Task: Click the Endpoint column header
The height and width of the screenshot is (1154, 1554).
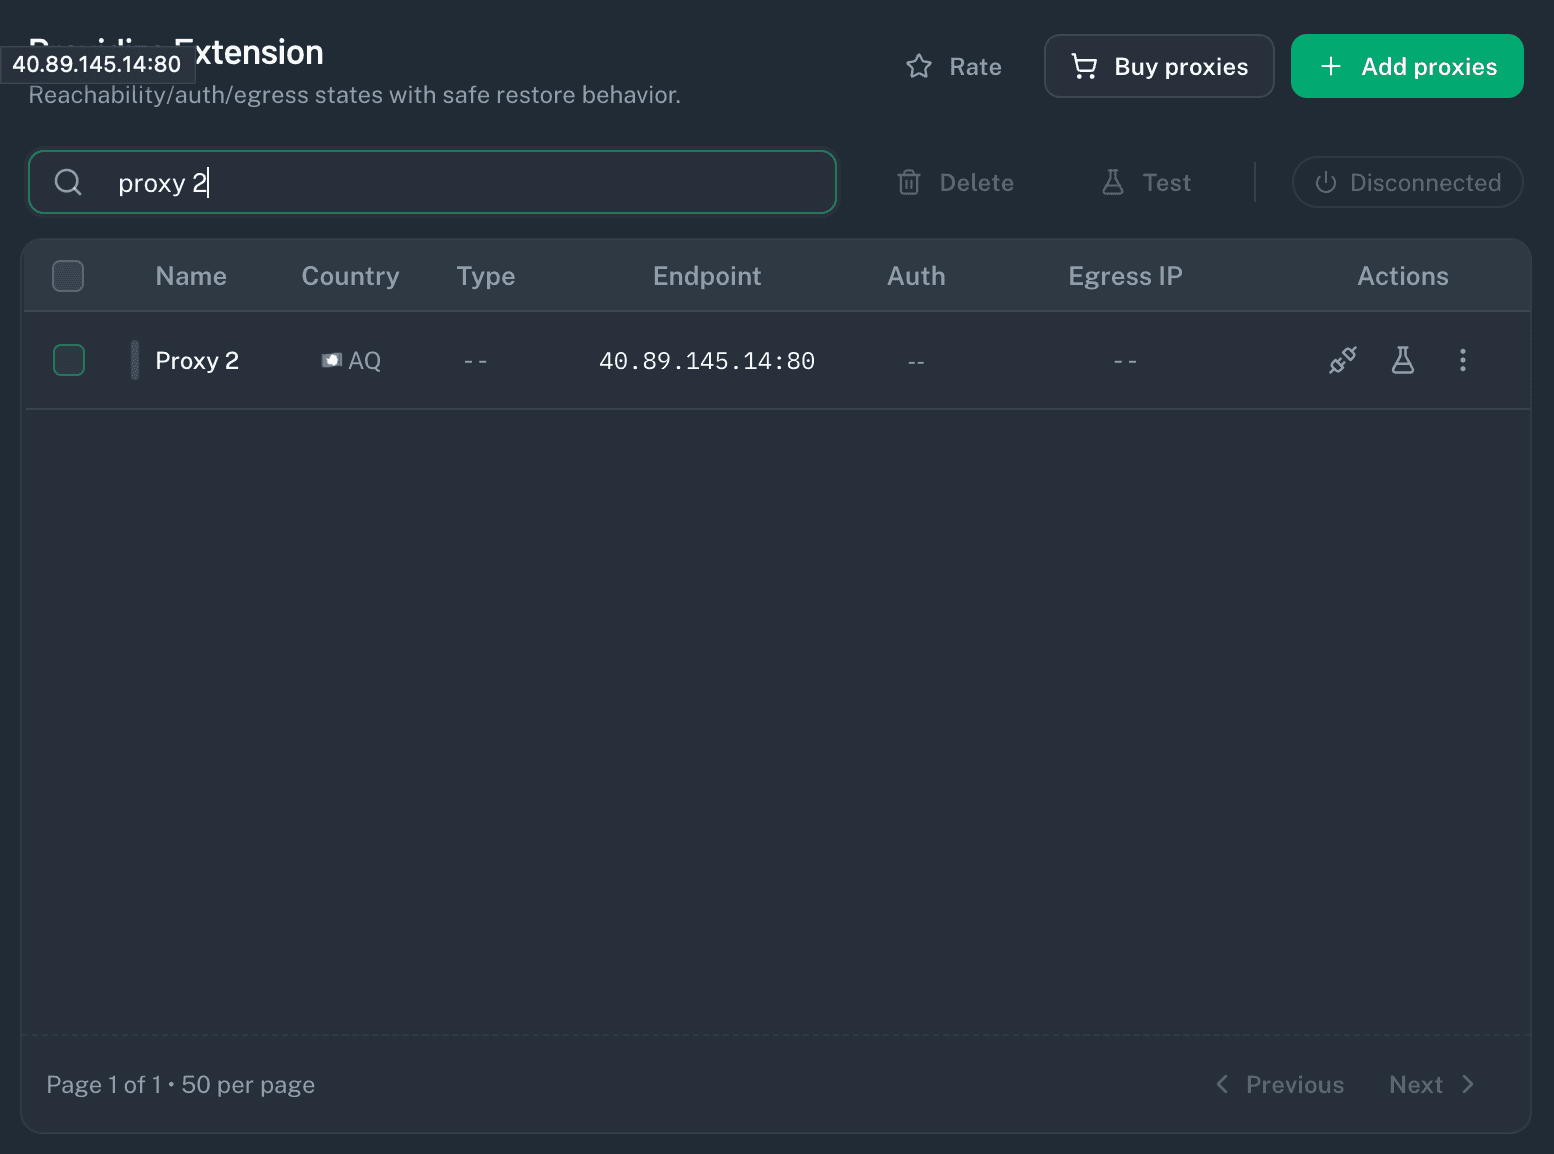Action: click(707, 276)
